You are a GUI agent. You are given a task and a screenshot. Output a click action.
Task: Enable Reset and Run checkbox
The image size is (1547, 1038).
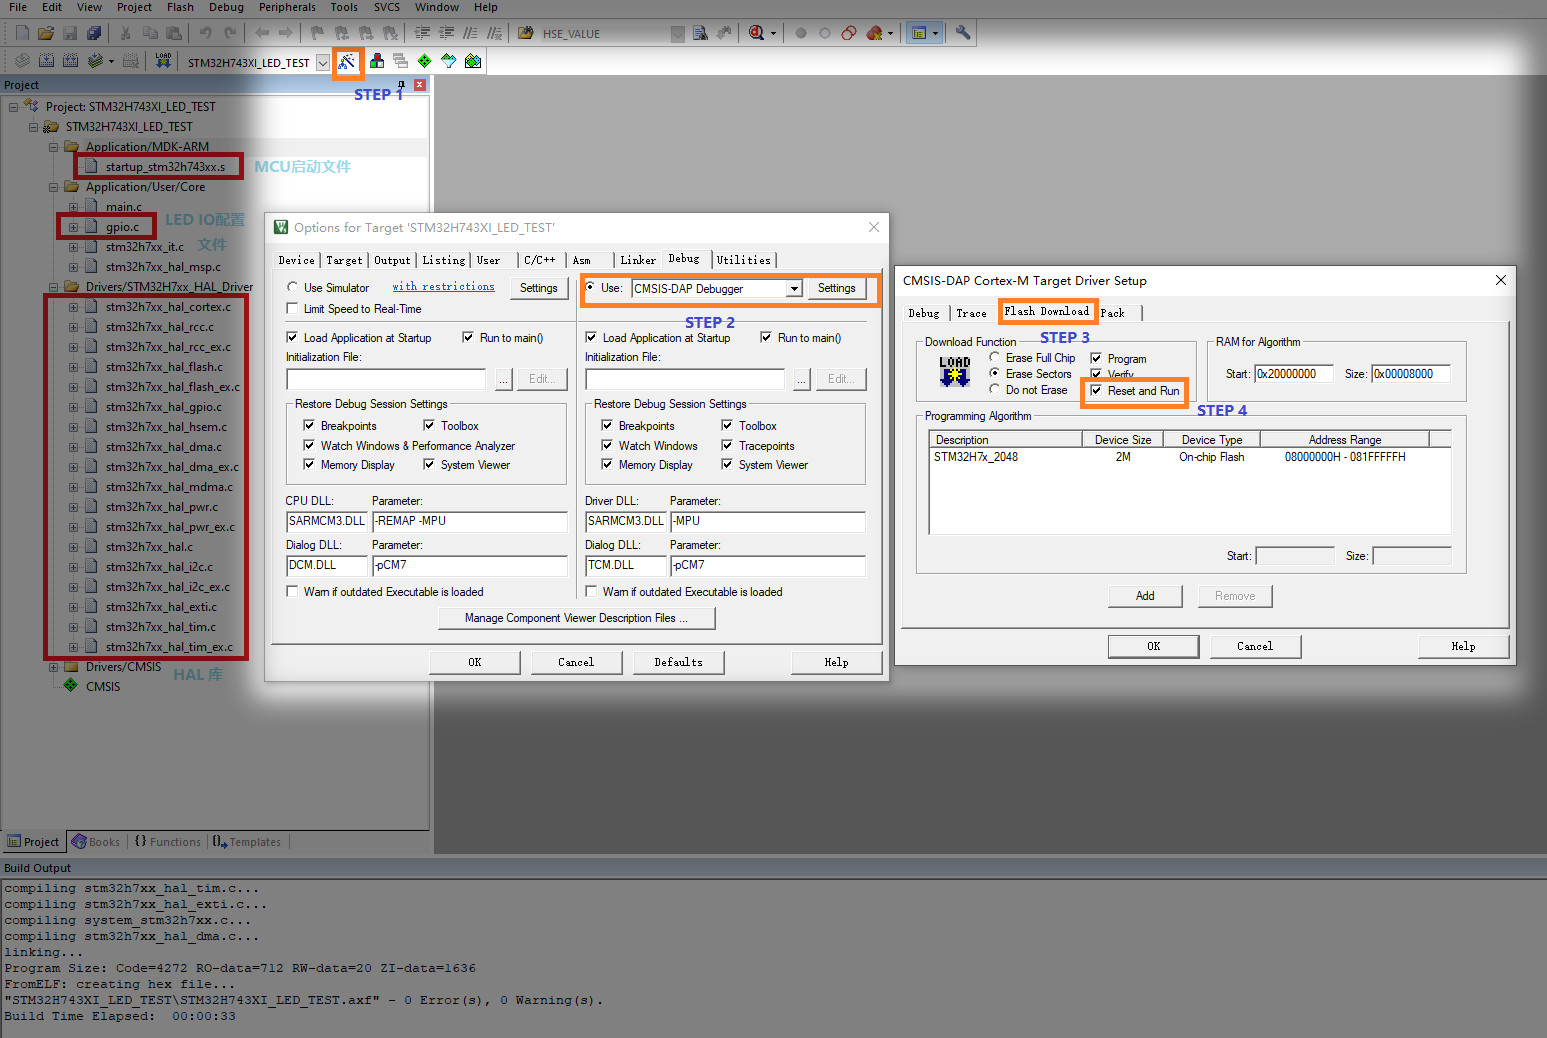tap(1096, 391)
